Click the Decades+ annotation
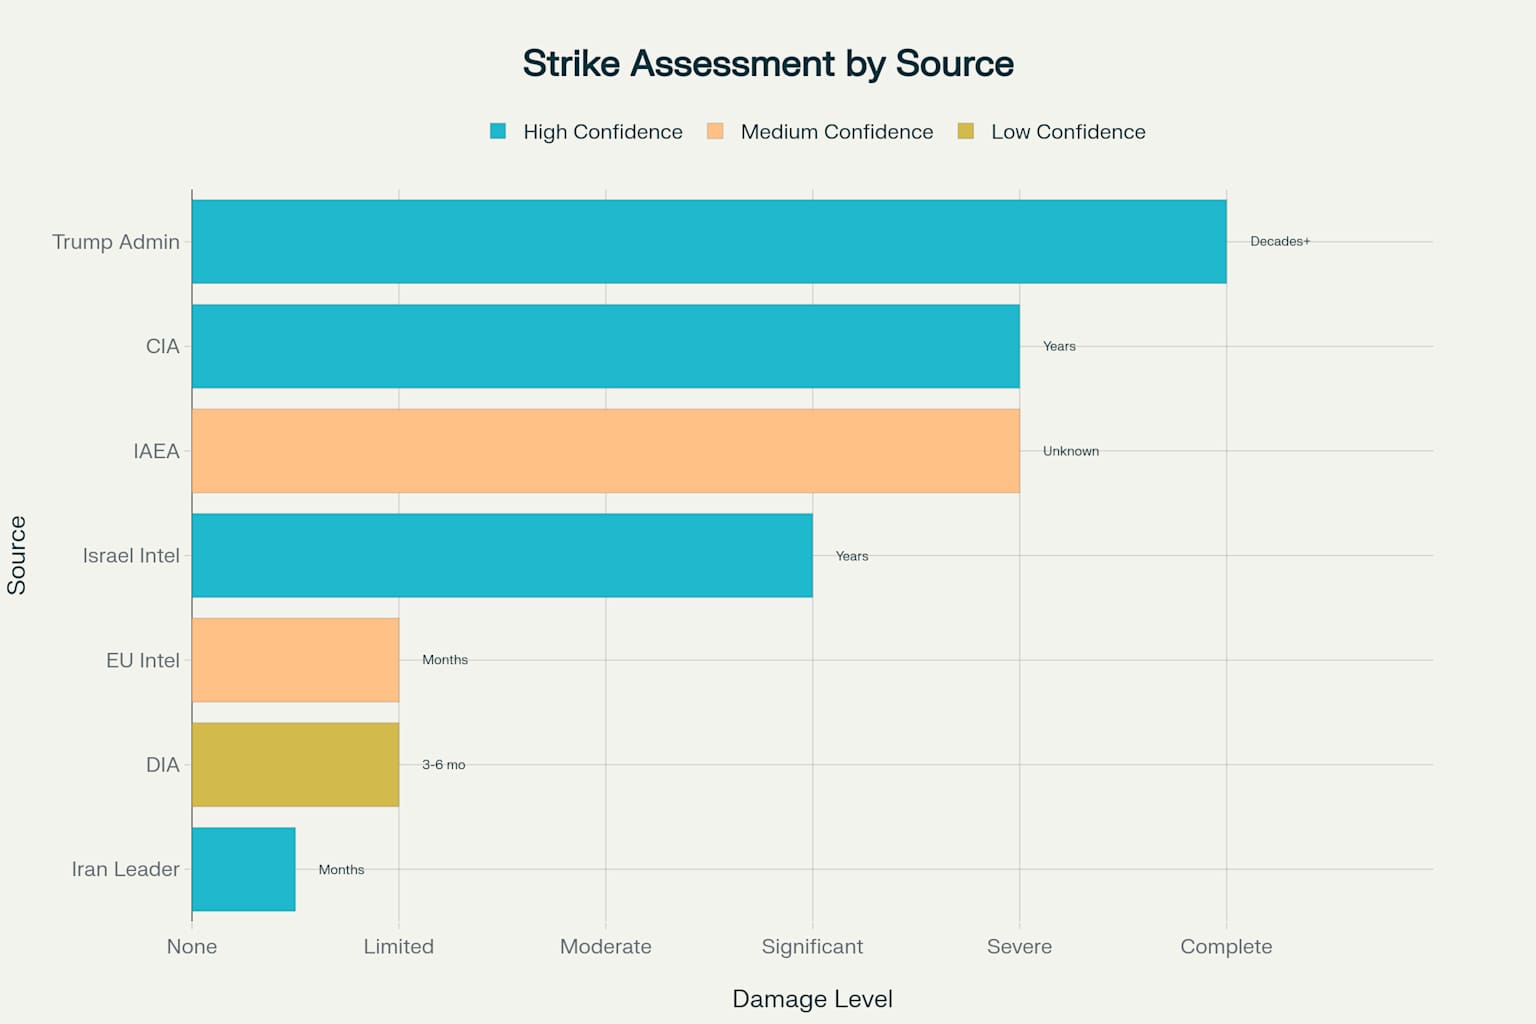The height and width of the screenshot is (1024, 1536). [1280, 241]
